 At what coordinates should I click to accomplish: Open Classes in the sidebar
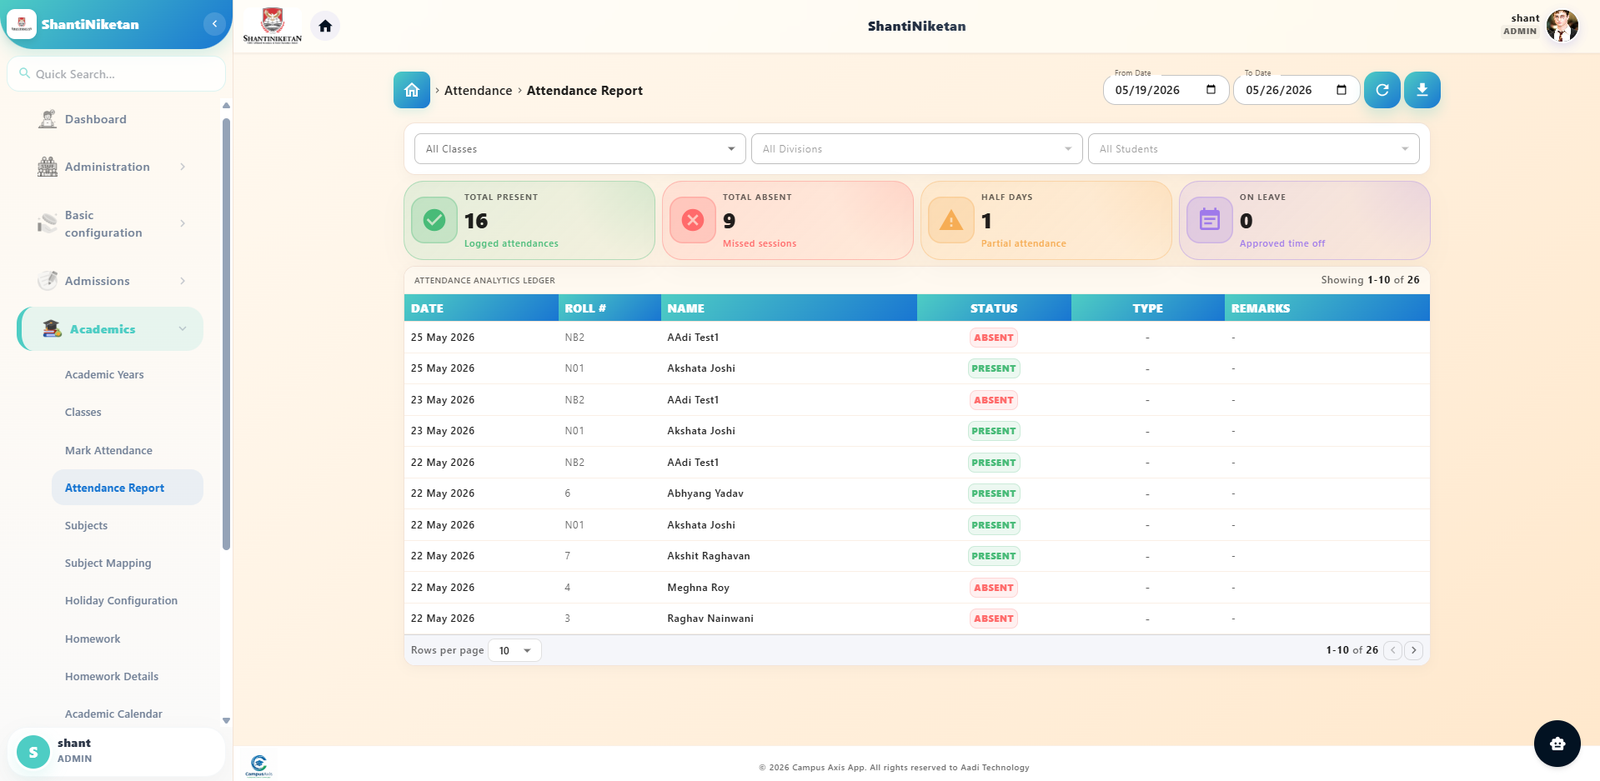coord(83,412)
